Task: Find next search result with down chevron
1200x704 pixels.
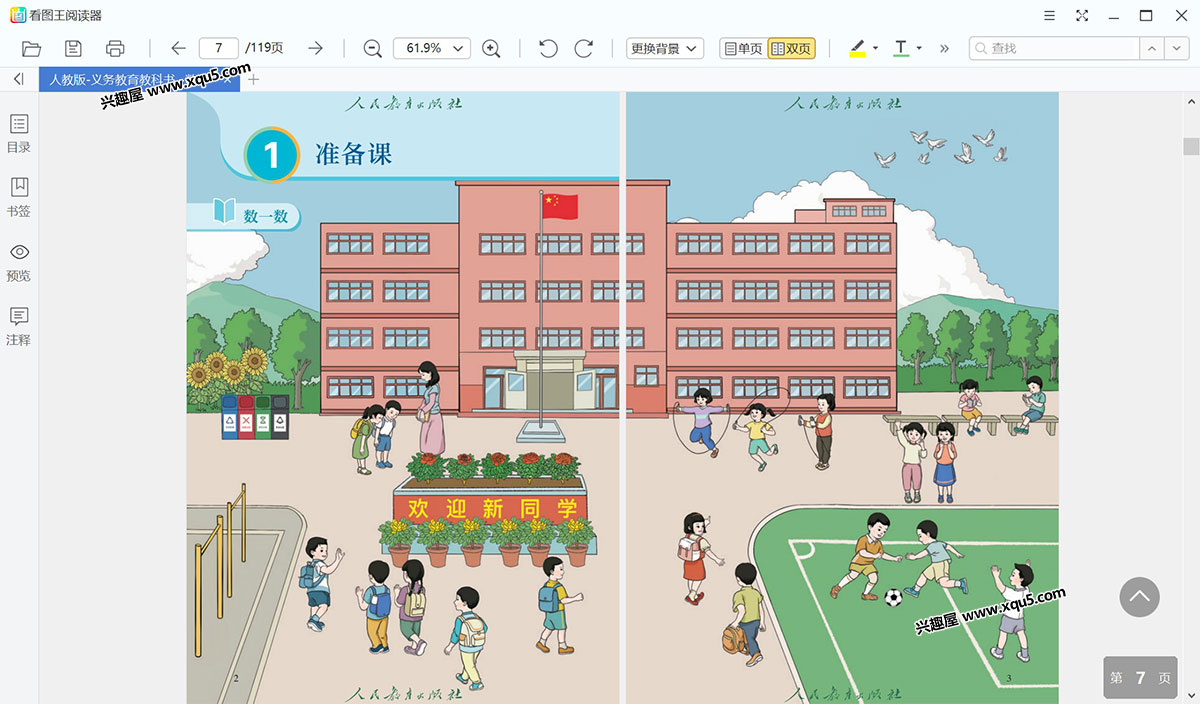Action: pos(1175,48)
